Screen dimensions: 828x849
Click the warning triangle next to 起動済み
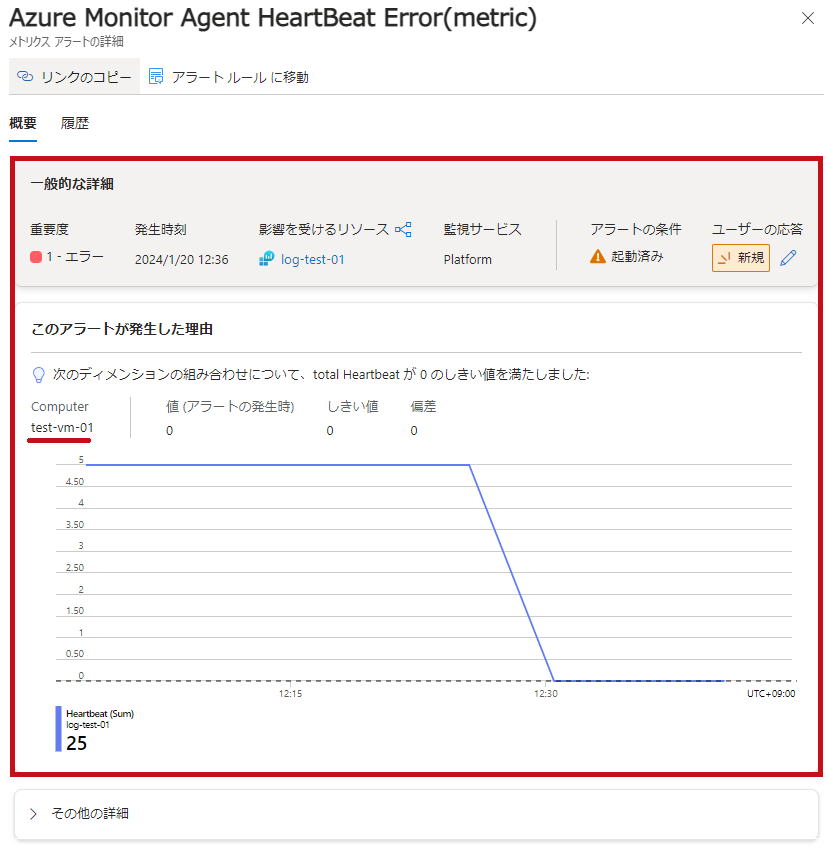click(x=597, y=256)
